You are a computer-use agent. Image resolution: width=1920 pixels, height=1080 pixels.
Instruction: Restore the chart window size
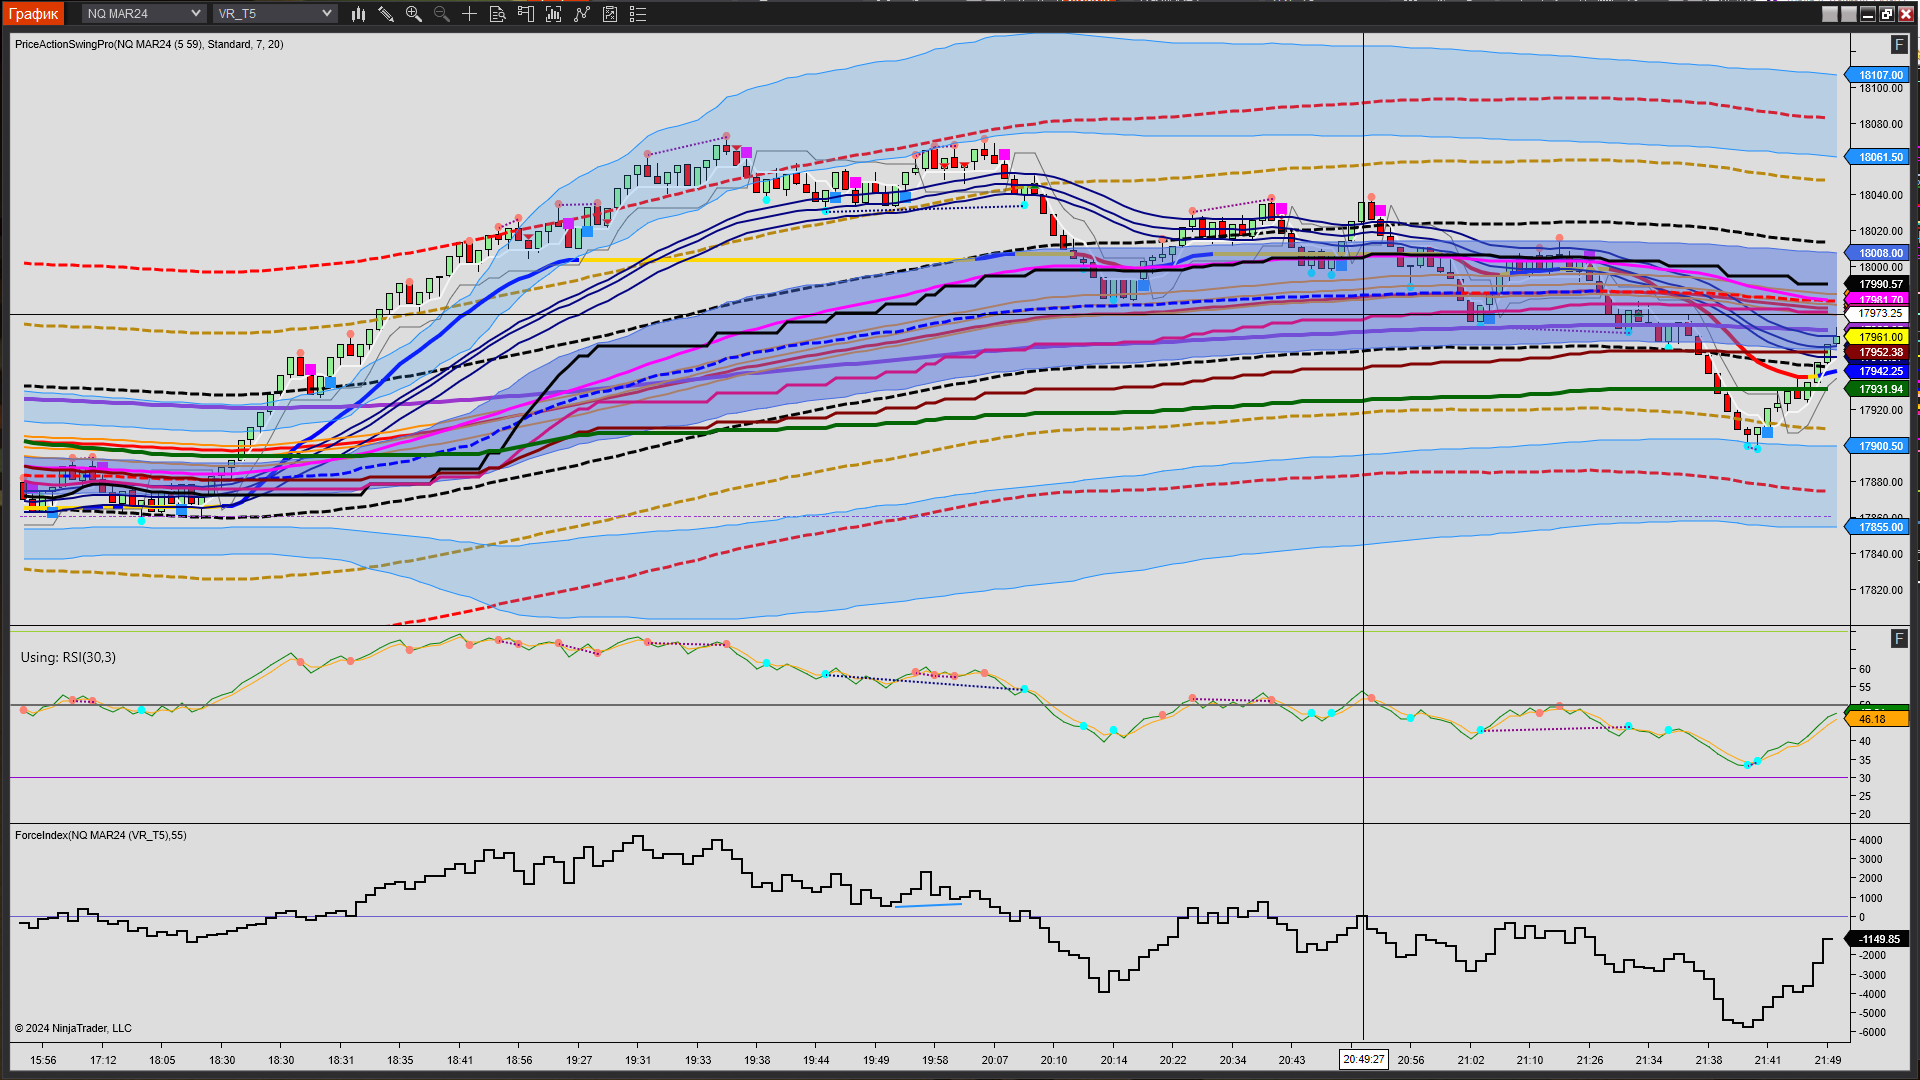(x=1887, y=14)
